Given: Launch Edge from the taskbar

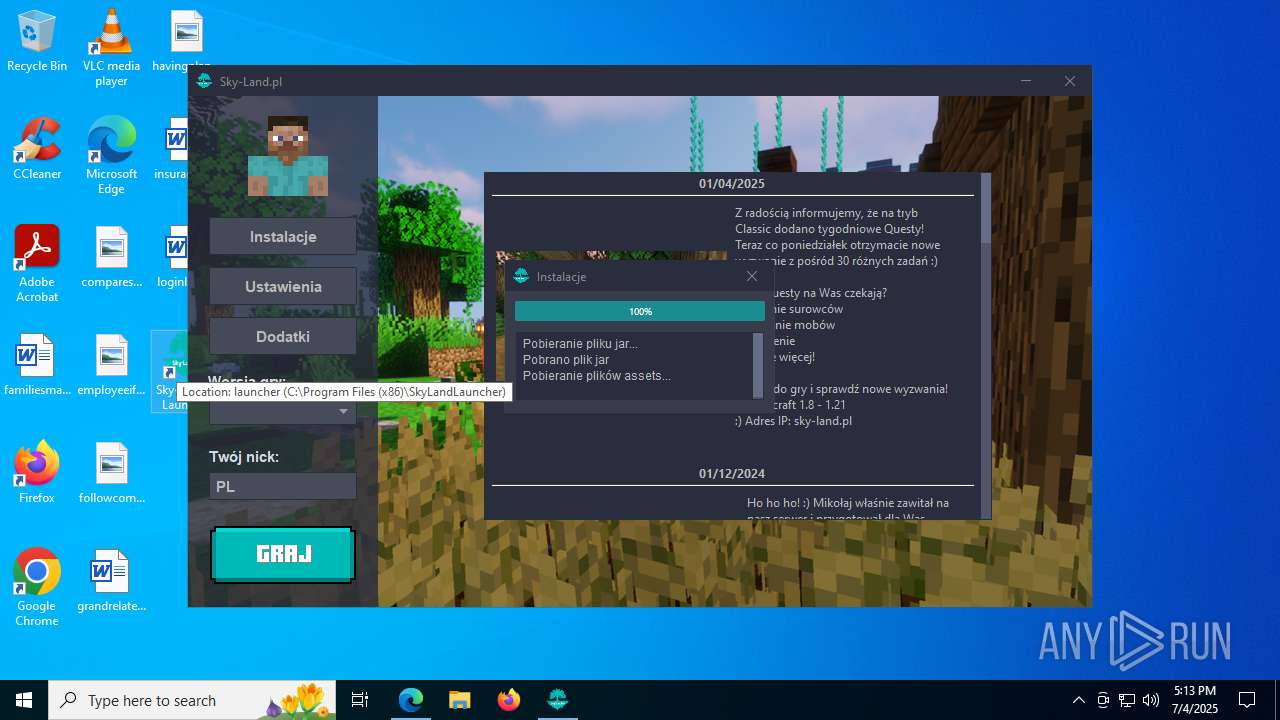Looking at the screenshot, I should point(411,700).
